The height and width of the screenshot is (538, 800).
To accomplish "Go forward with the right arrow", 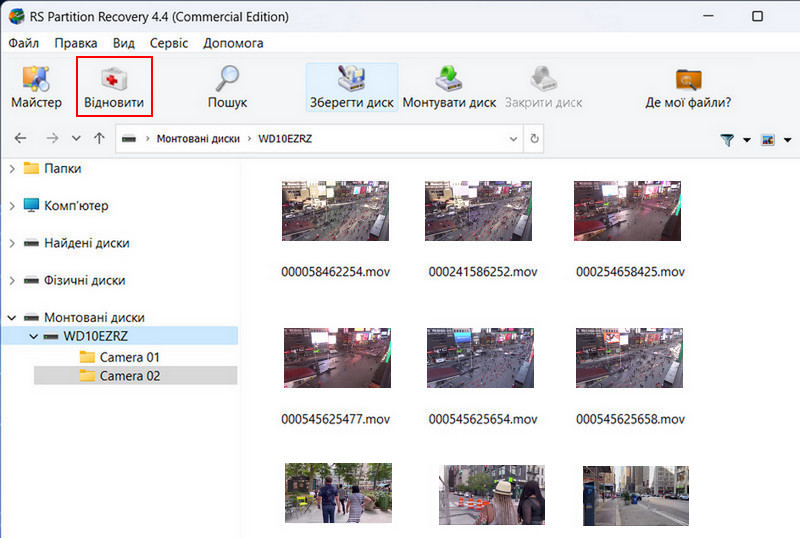I will click(52, 138).
